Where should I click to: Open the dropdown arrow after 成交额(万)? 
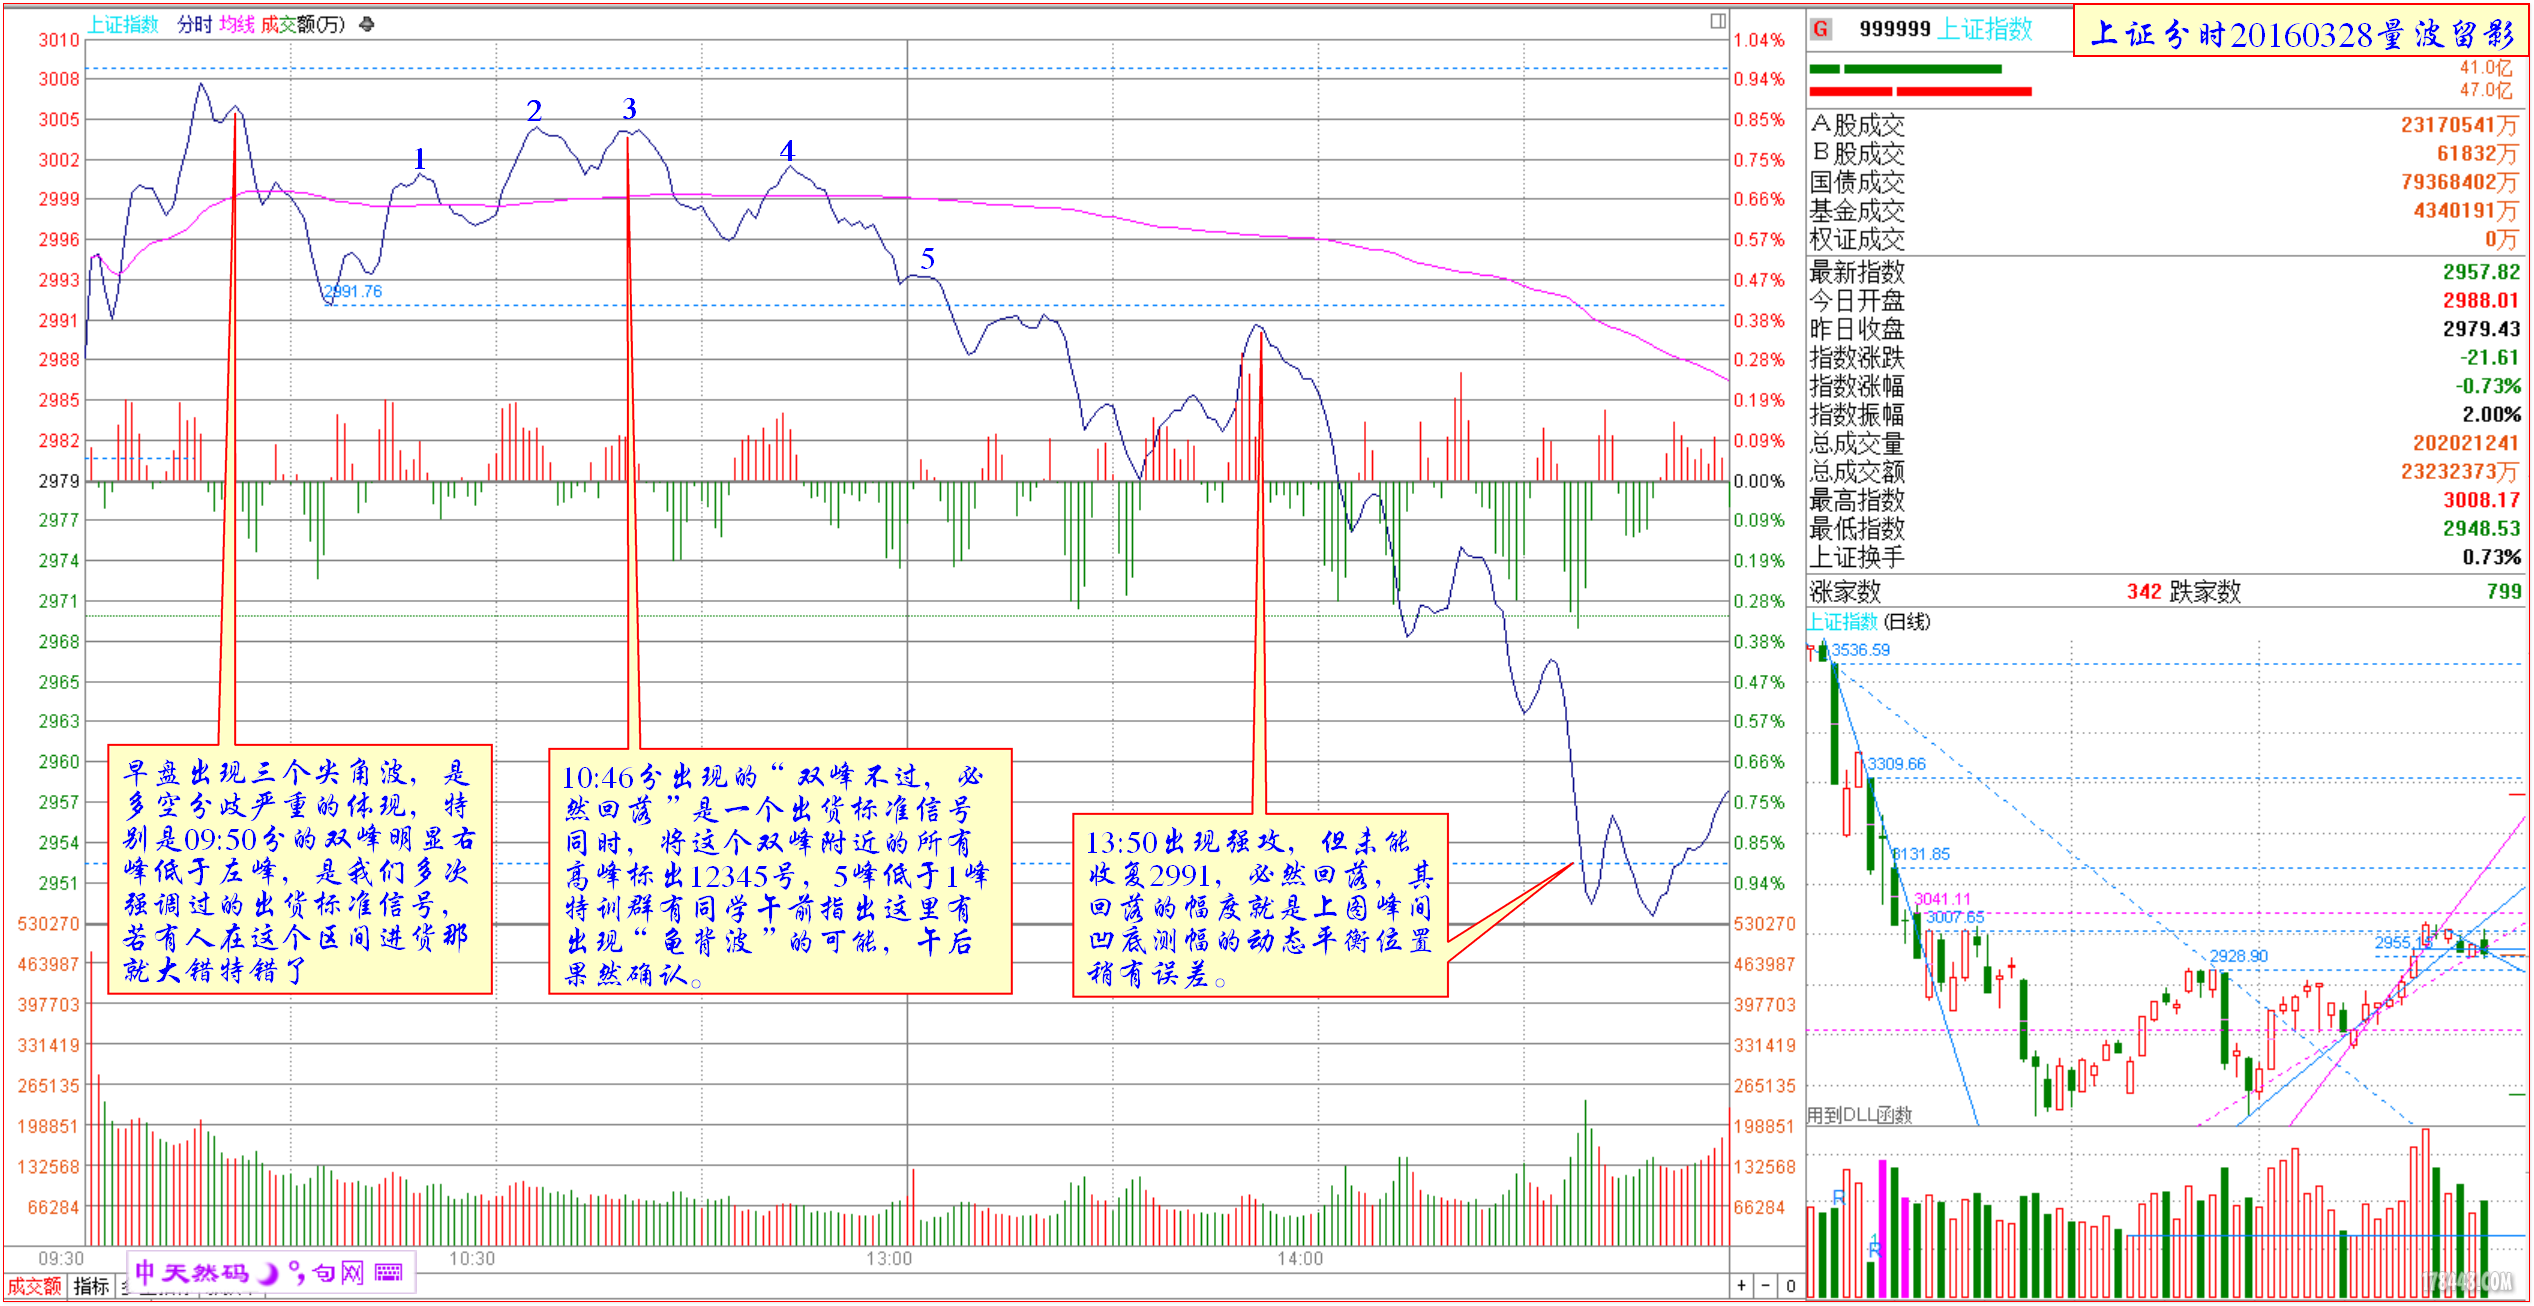(x=367, y=24)
